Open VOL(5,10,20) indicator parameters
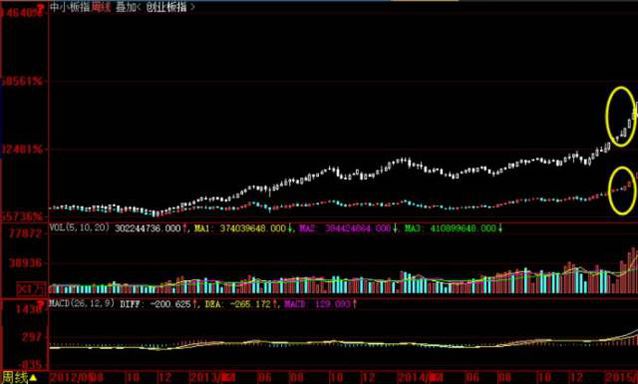The image size is (638, 384). tap(79, 228)
